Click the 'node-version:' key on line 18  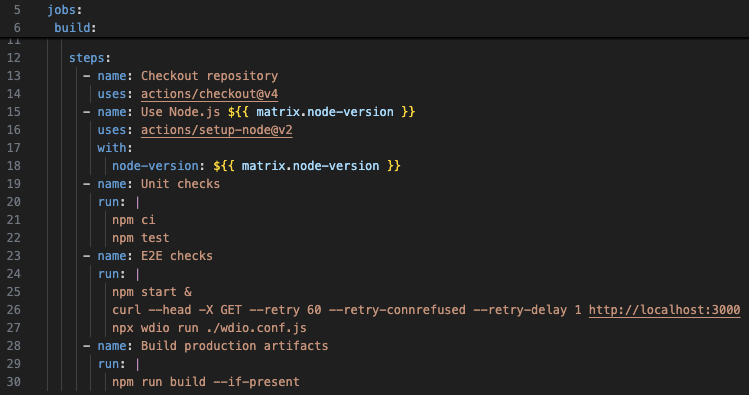pos(158,166)
